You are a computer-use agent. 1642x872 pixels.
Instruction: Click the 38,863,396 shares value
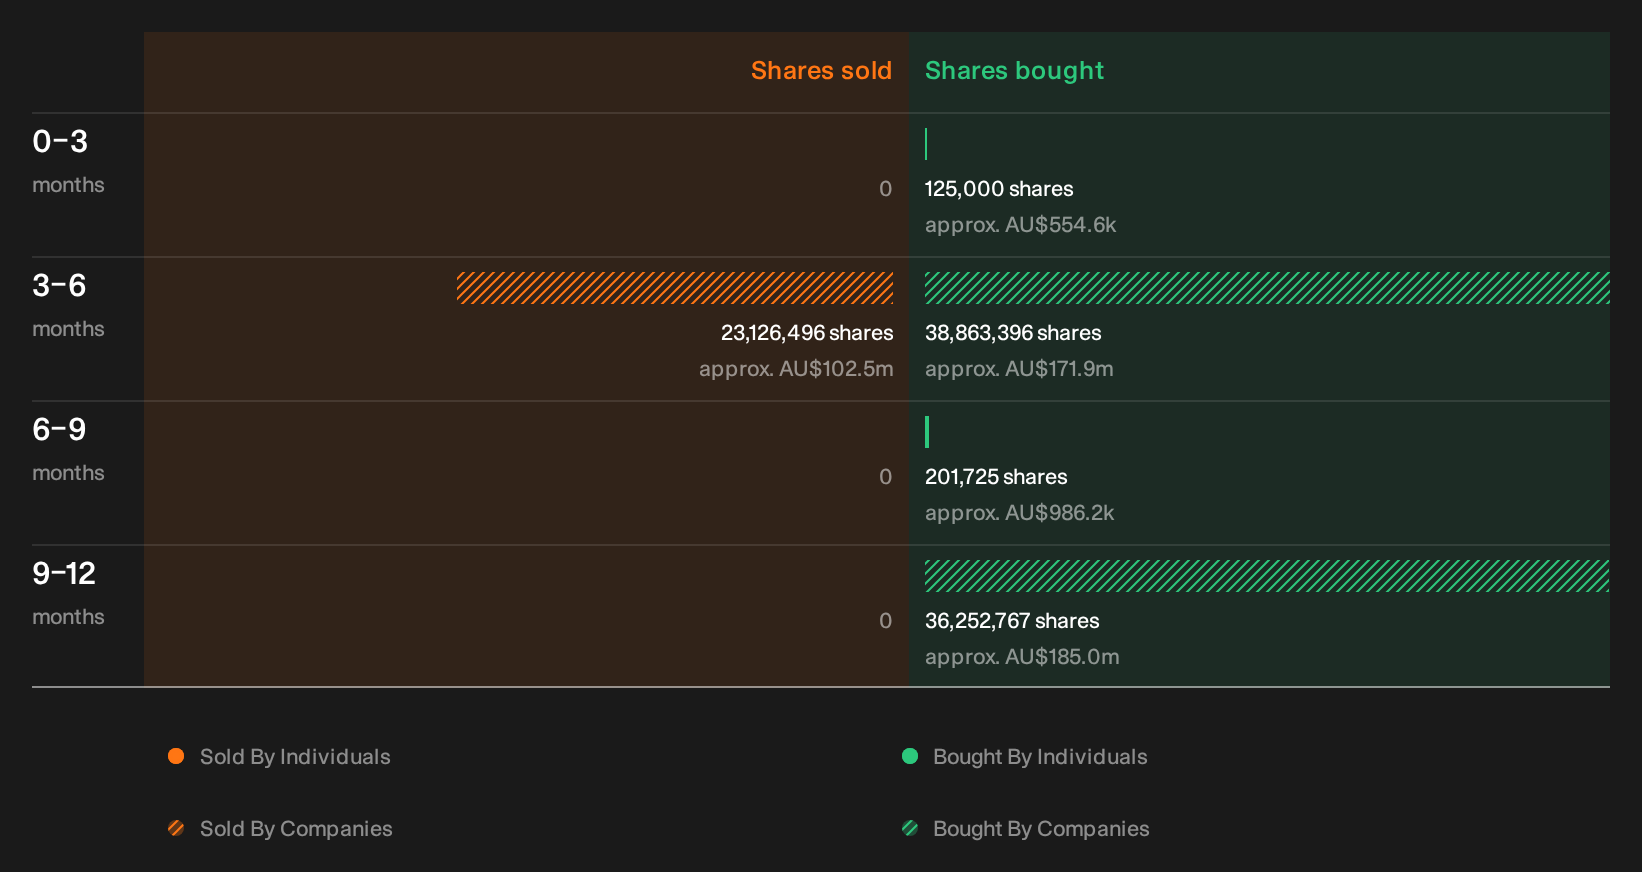coord(1013,333)
